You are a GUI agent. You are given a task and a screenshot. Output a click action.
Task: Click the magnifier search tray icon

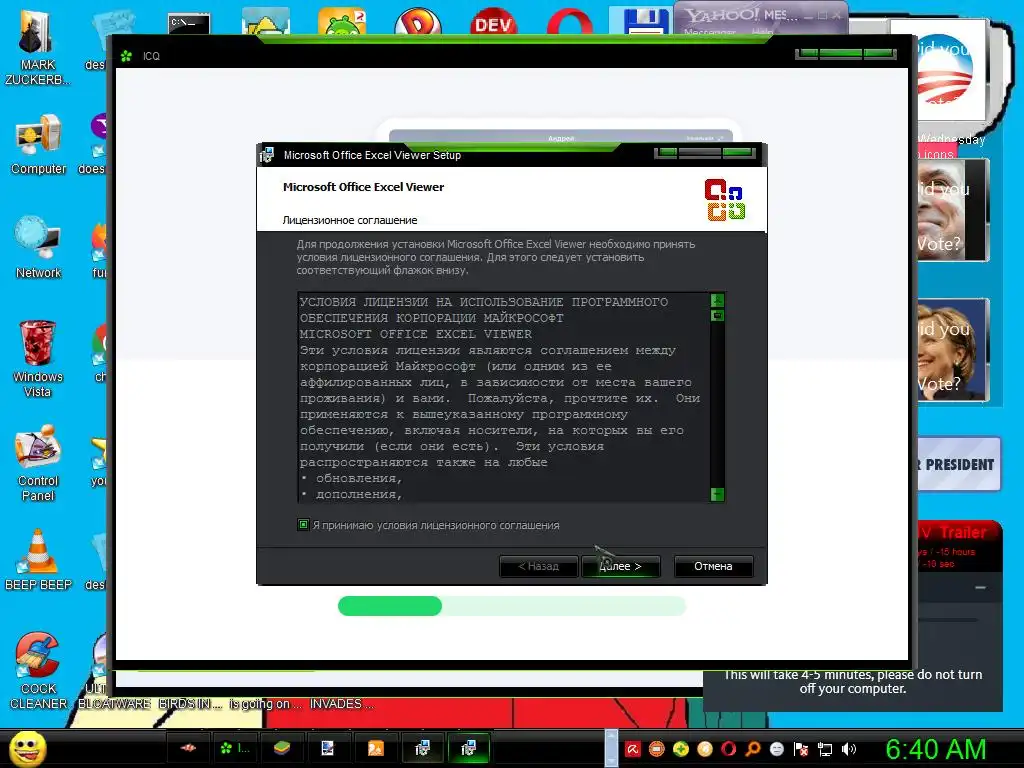[x=753, y=749]
